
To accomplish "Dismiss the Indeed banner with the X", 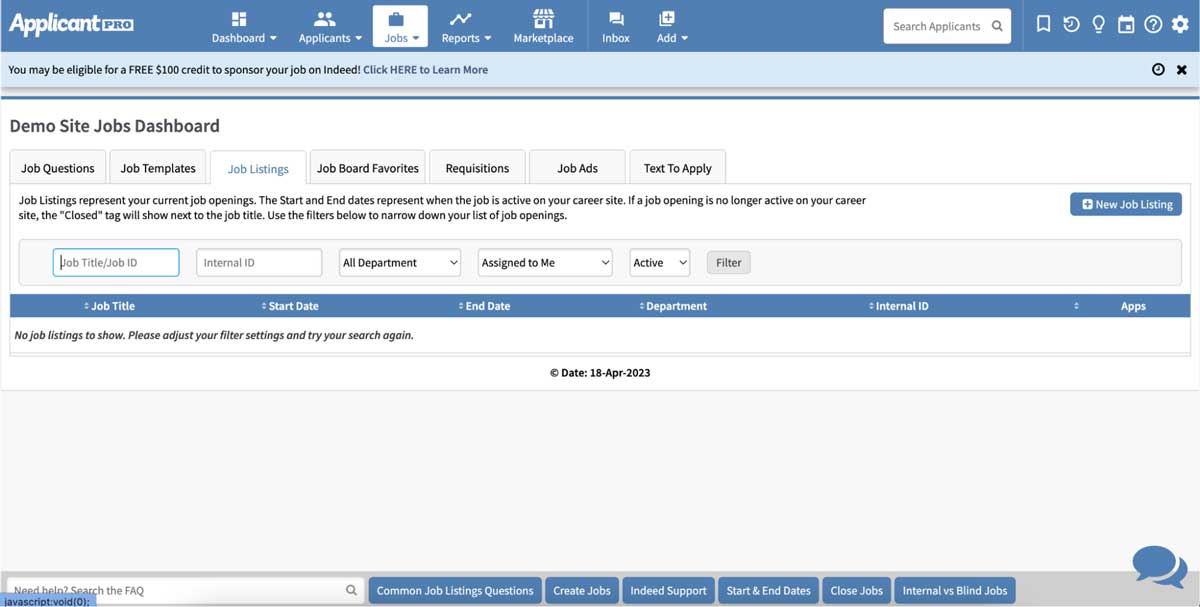I will pyautogui.click(x=1182, y=69).
